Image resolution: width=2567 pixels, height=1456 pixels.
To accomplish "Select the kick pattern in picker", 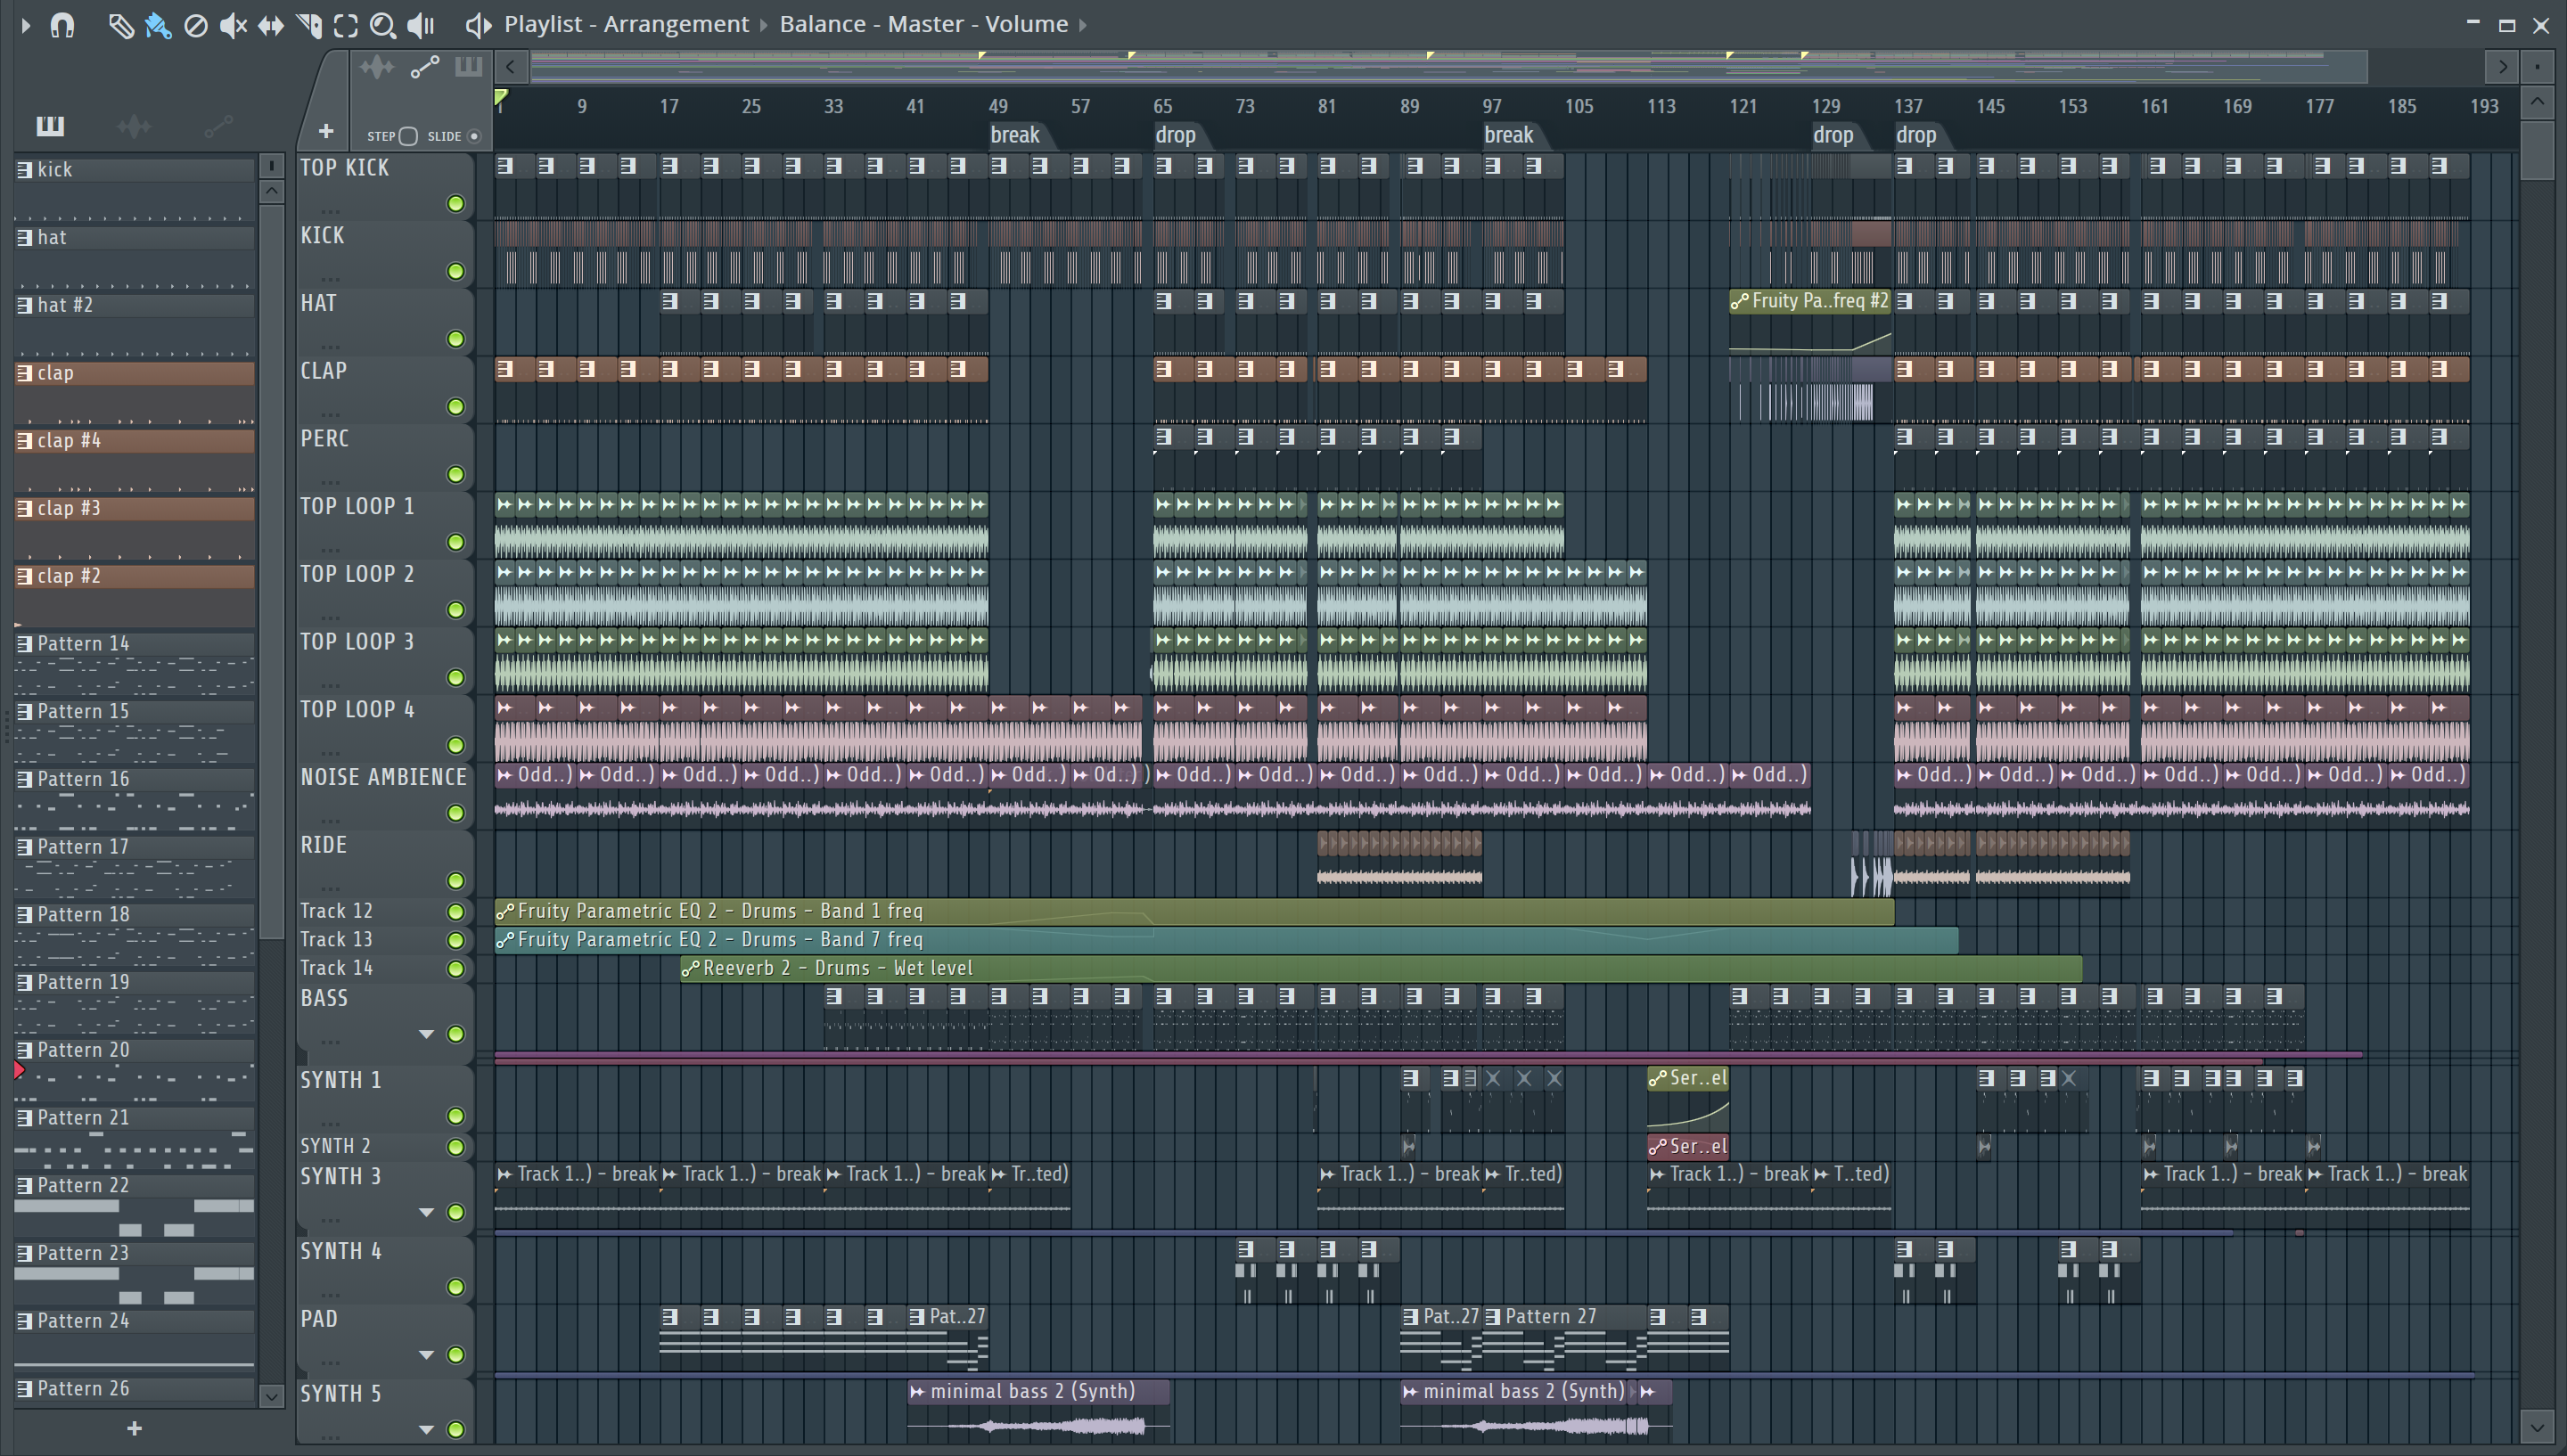I will coord(134,170).
